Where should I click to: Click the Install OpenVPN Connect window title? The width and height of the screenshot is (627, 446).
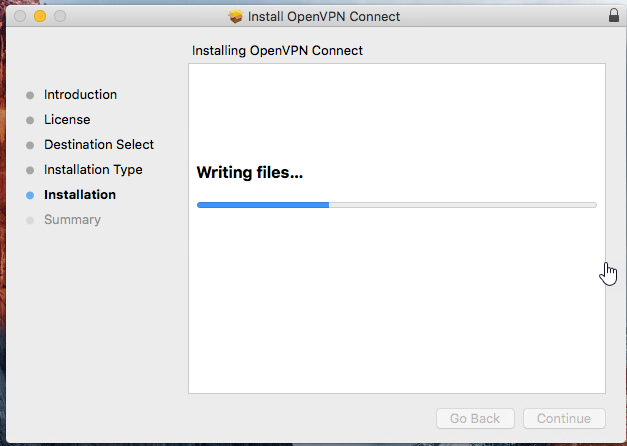pos(323,16)
